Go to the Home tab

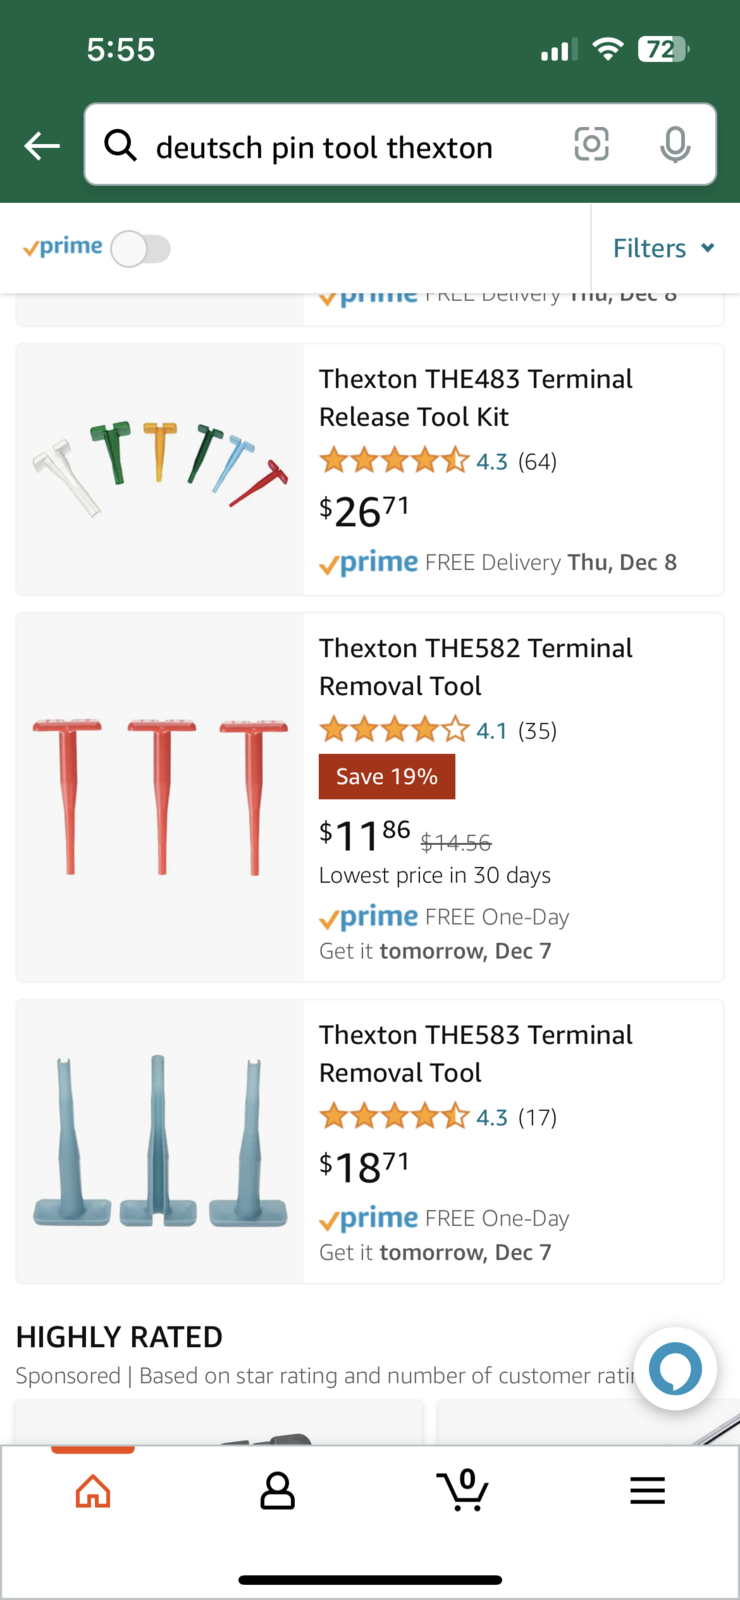(x=93, y=1491)
